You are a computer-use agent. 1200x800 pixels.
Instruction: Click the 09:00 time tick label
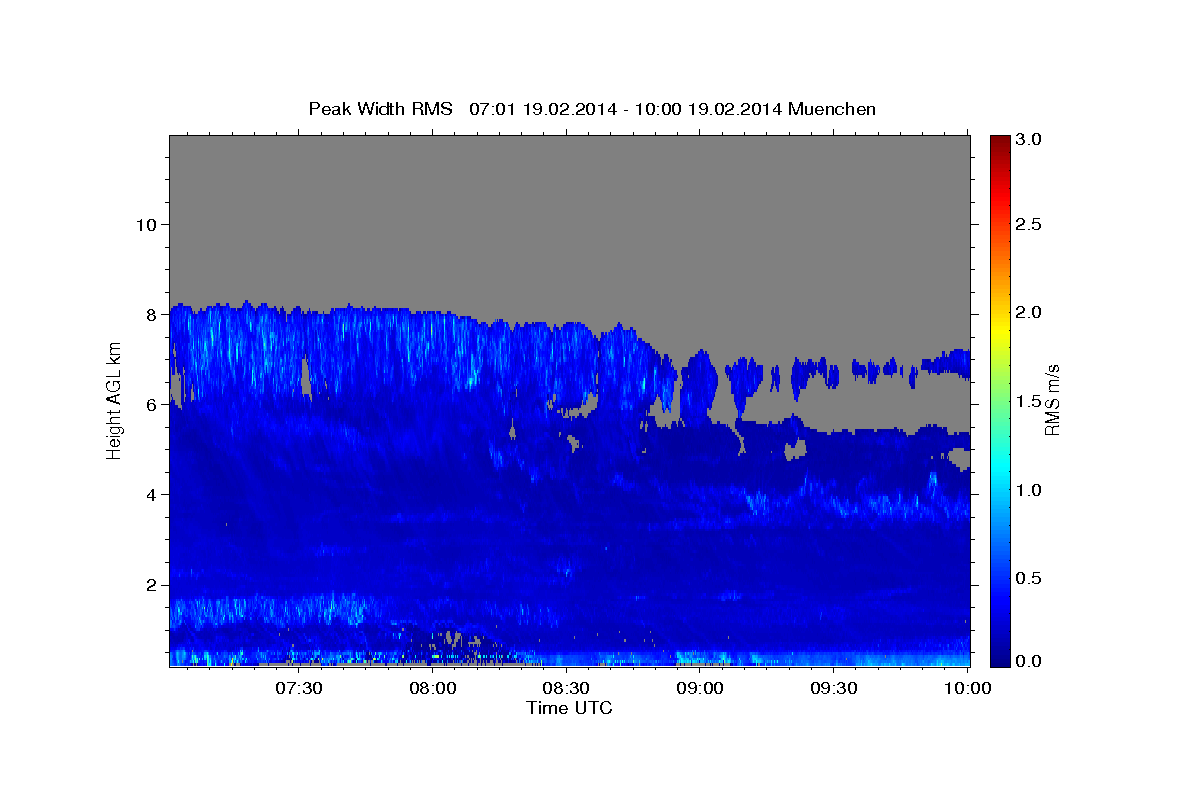[x=700, y=688]
